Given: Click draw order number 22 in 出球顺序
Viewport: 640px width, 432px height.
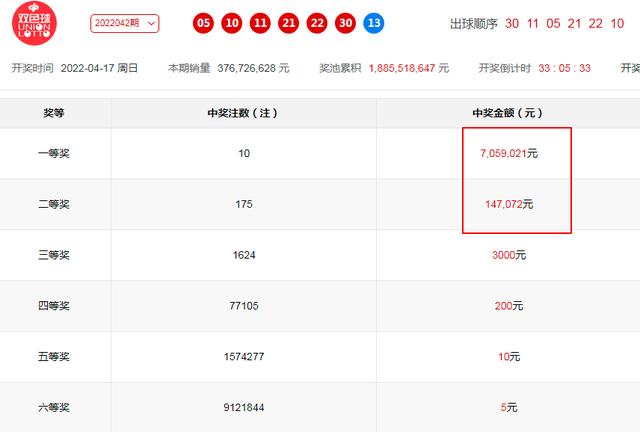Looking at the screenshot, I should [x=596, y=24].
